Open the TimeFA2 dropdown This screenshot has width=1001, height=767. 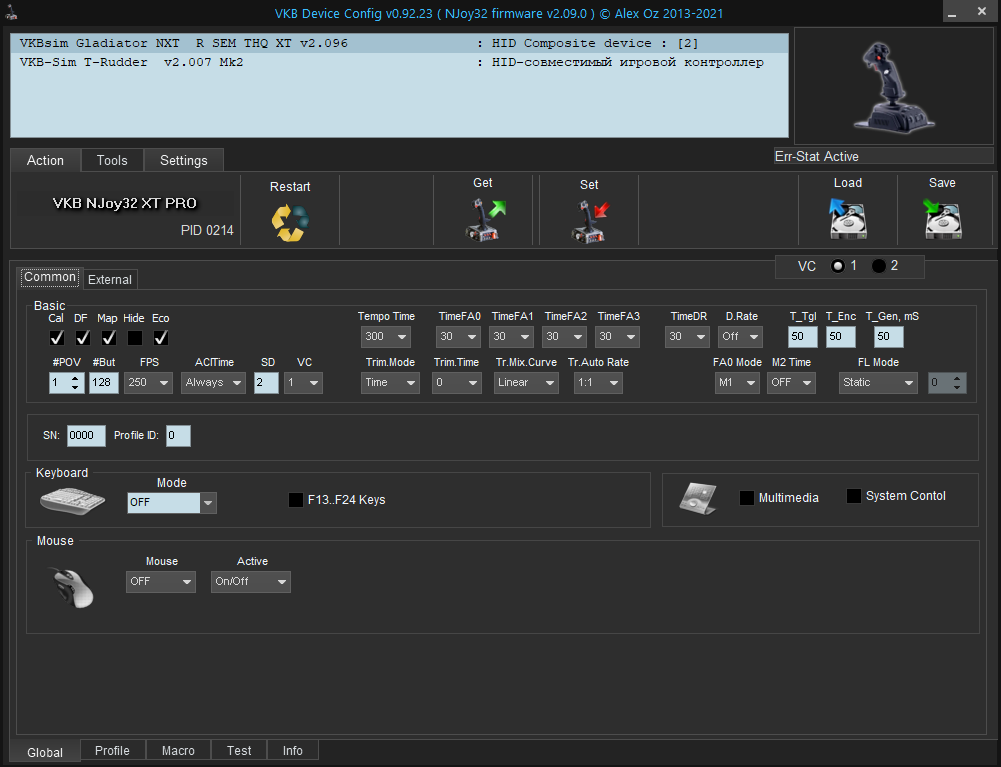pyautogui.click(x=564, y=337)
